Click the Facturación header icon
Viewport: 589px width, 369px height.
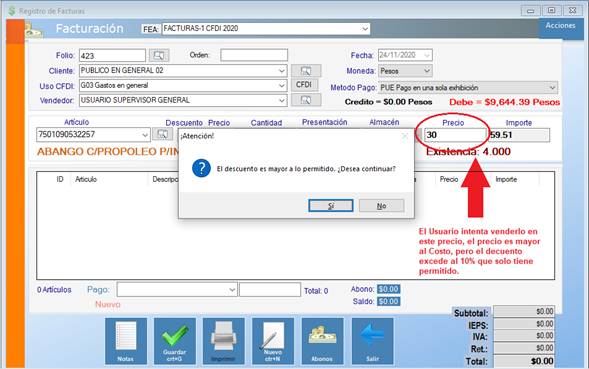pyautogui.click(x=34, y=30)
